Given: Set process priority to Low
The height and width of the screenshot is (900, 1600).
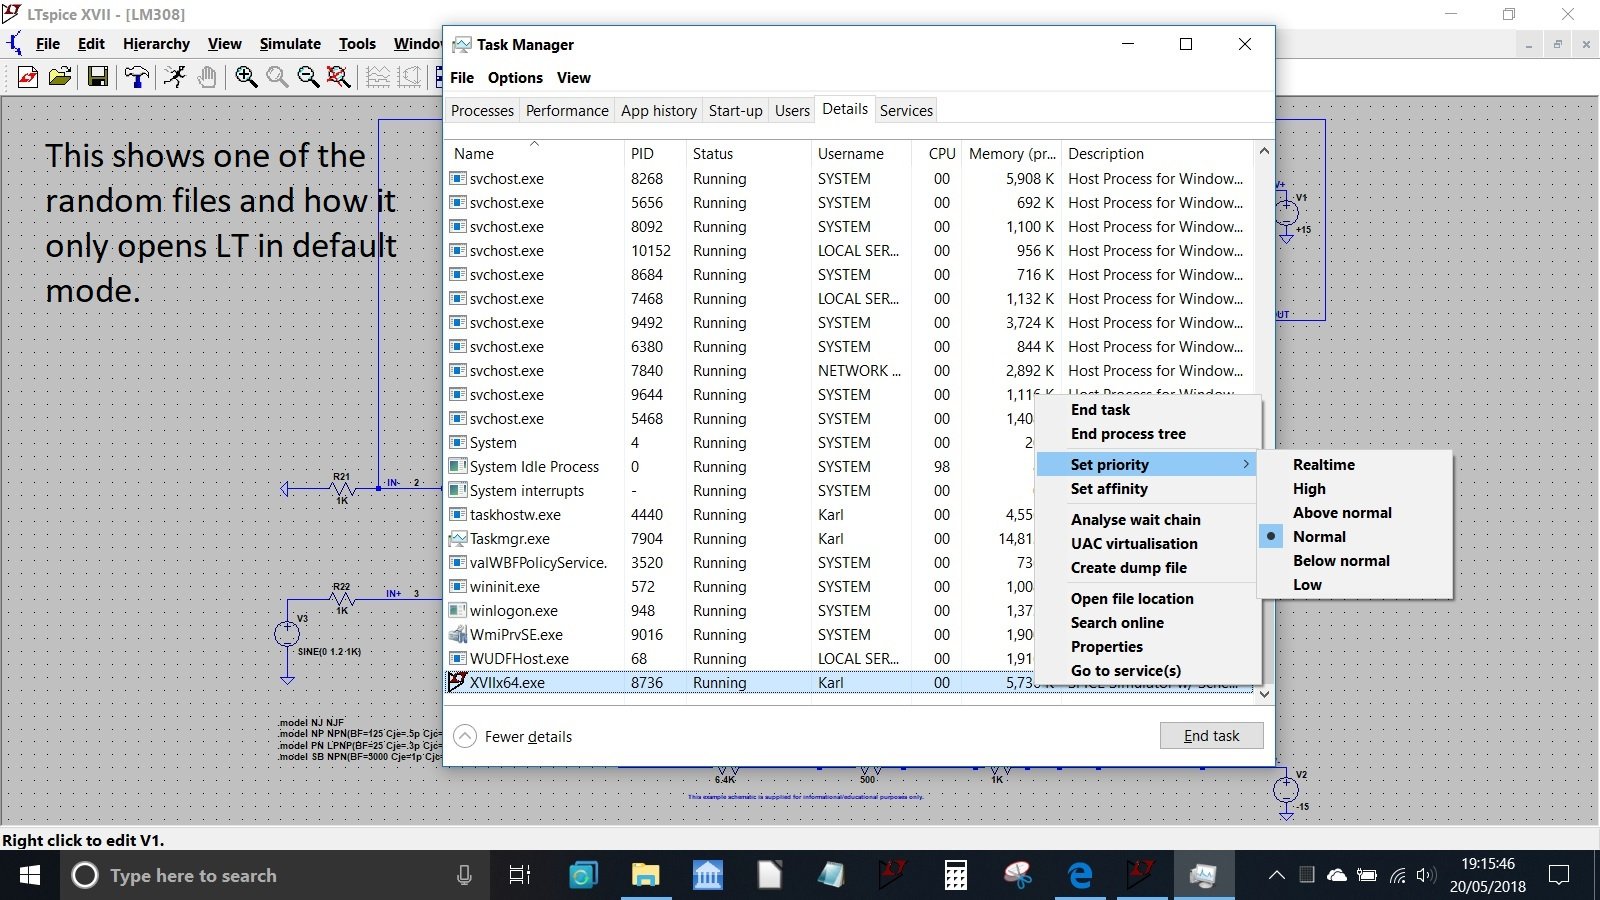Looking at the screenshot, I should tap(1307, 584).
